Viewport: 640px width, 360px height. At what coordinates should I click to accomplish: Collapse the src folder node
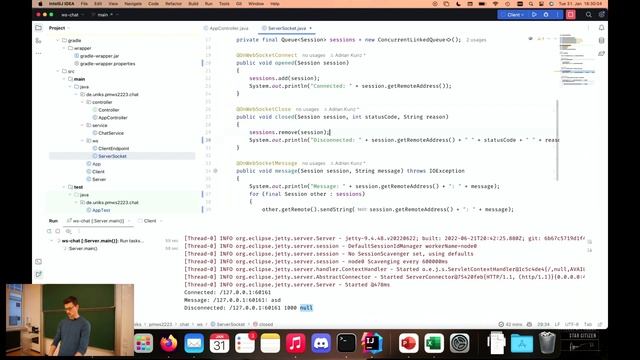[x=58, y=71]
